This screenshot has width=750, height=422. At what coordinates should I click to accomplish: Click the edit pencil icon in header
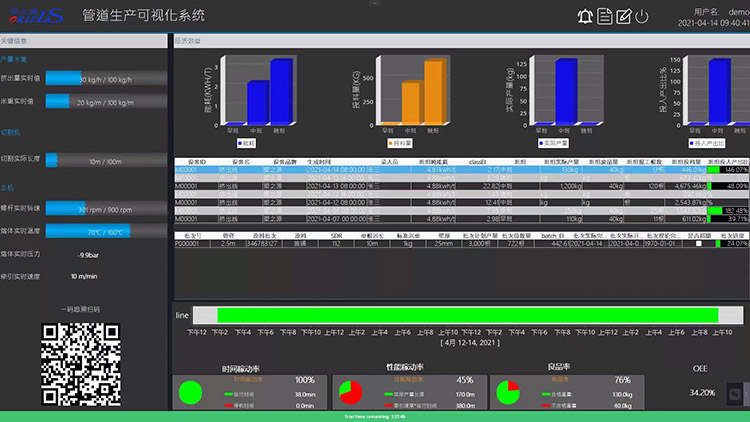[x=624, y=17]
